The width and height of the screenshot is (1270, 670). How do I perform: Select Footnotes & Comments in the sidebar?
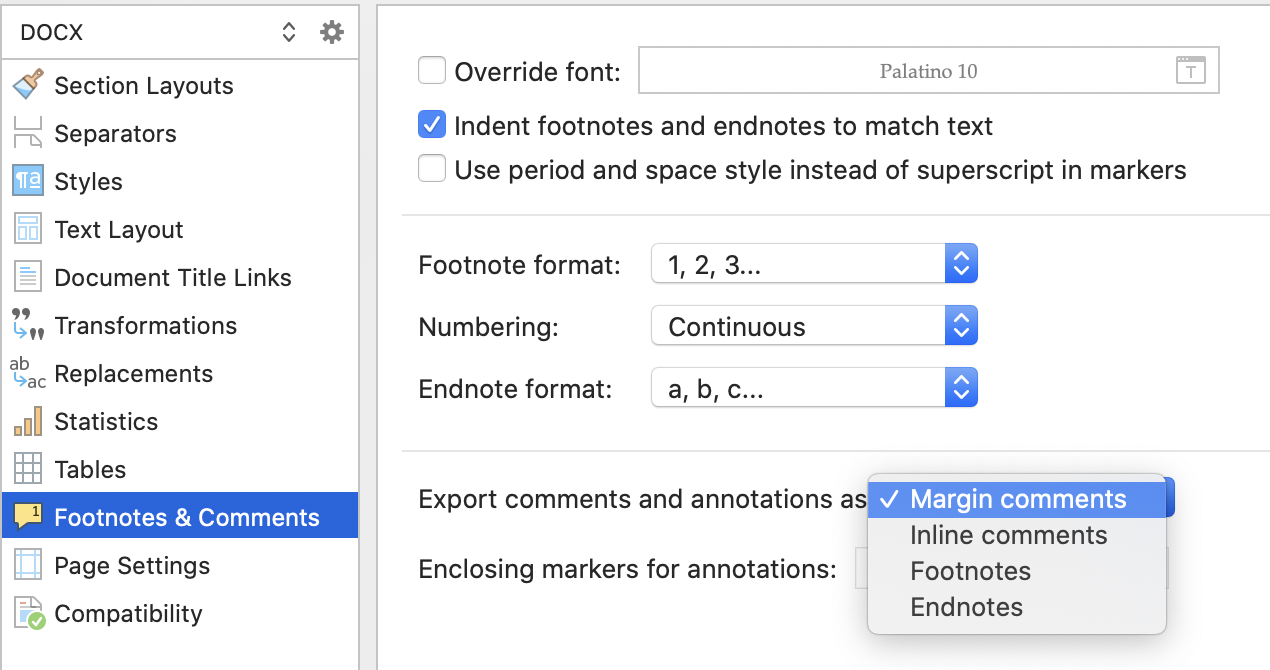click(179, 517)
